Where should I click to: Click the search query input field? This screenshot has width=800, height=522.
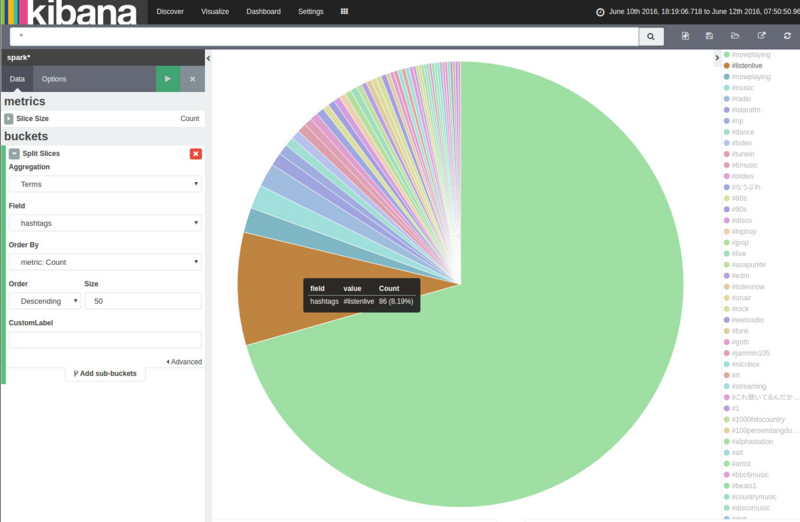click(324, 36)
